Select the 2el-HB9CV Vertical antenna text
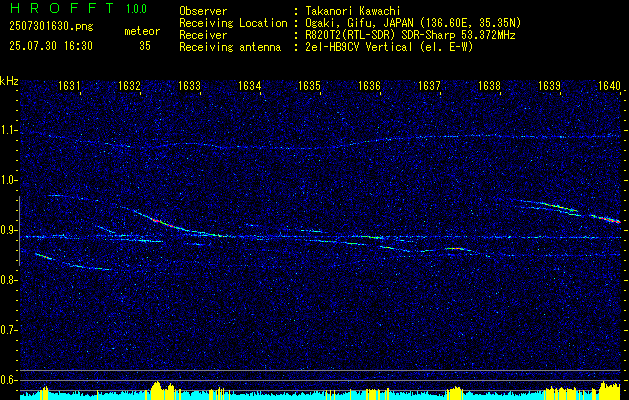The height and width of the screenshot is (400, 629). 390,47
